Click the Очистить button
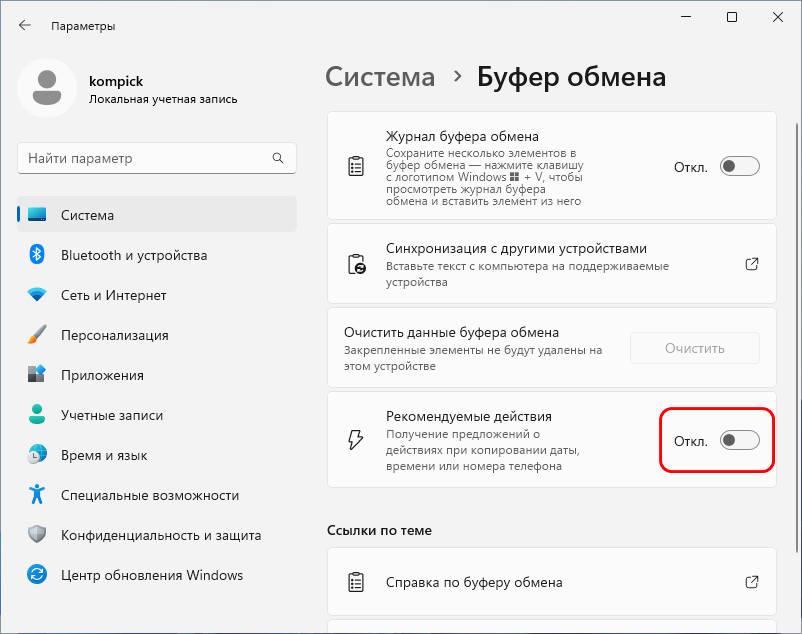Screen dimensions: 802x634 click(695, 348)
